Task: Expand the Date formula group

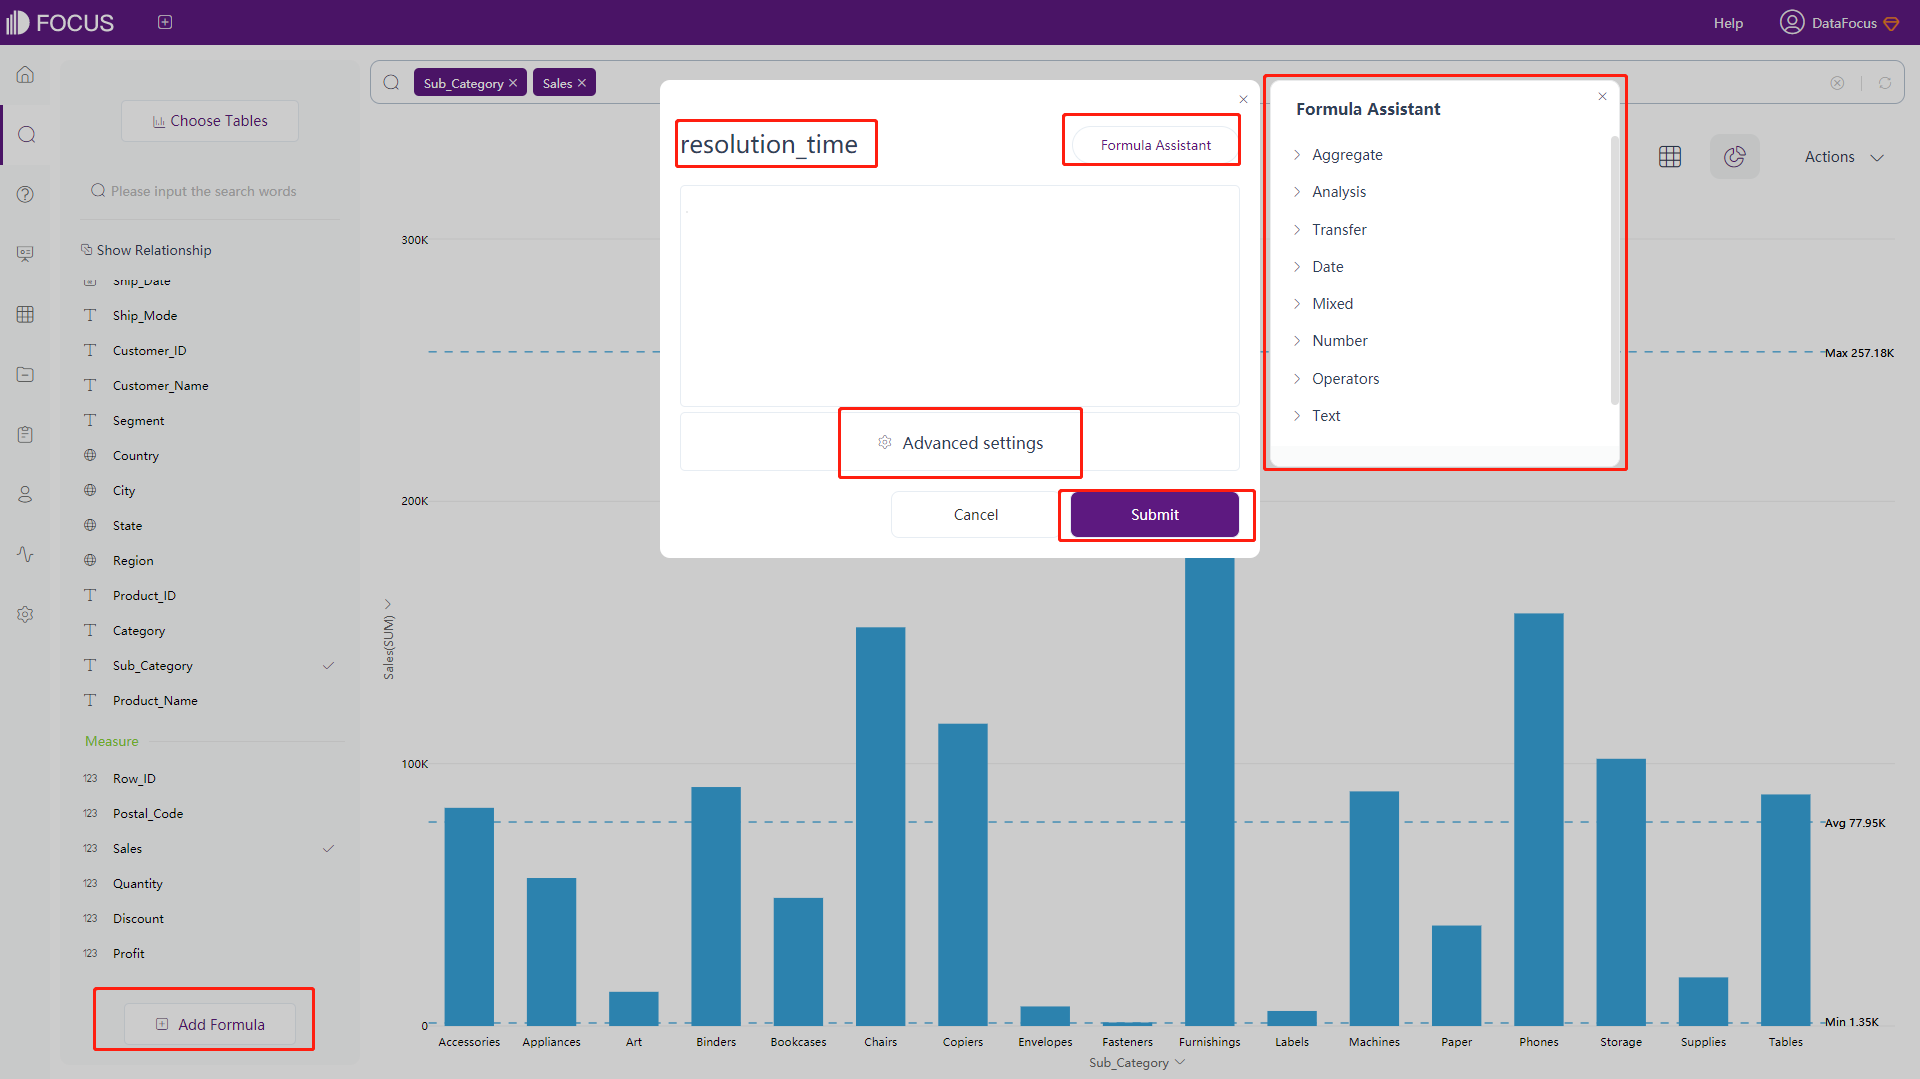Action: point(1297,267)
